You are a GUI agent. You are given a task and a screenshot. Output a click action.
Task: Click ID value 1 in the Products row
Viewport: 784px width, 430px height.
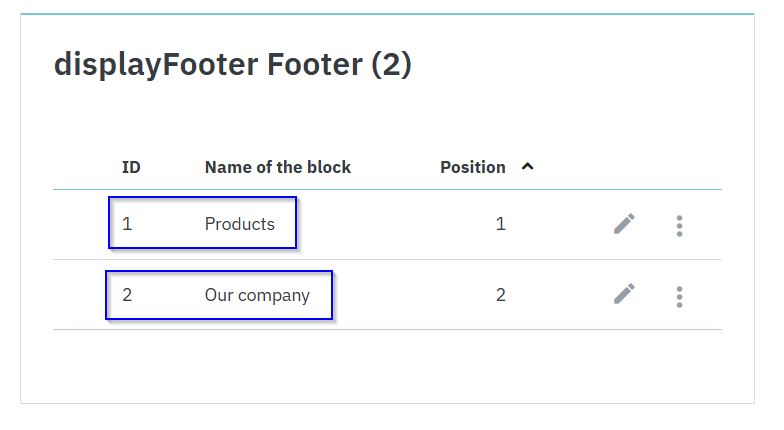pyautogui.click(x=127, y=224)
